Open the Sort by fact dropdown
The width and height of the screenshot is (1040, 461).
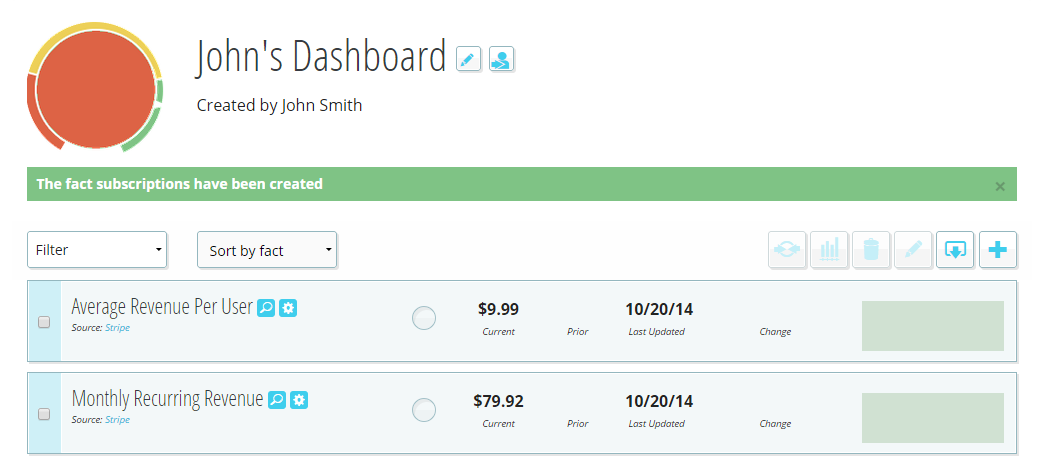[x=267, y=250]
